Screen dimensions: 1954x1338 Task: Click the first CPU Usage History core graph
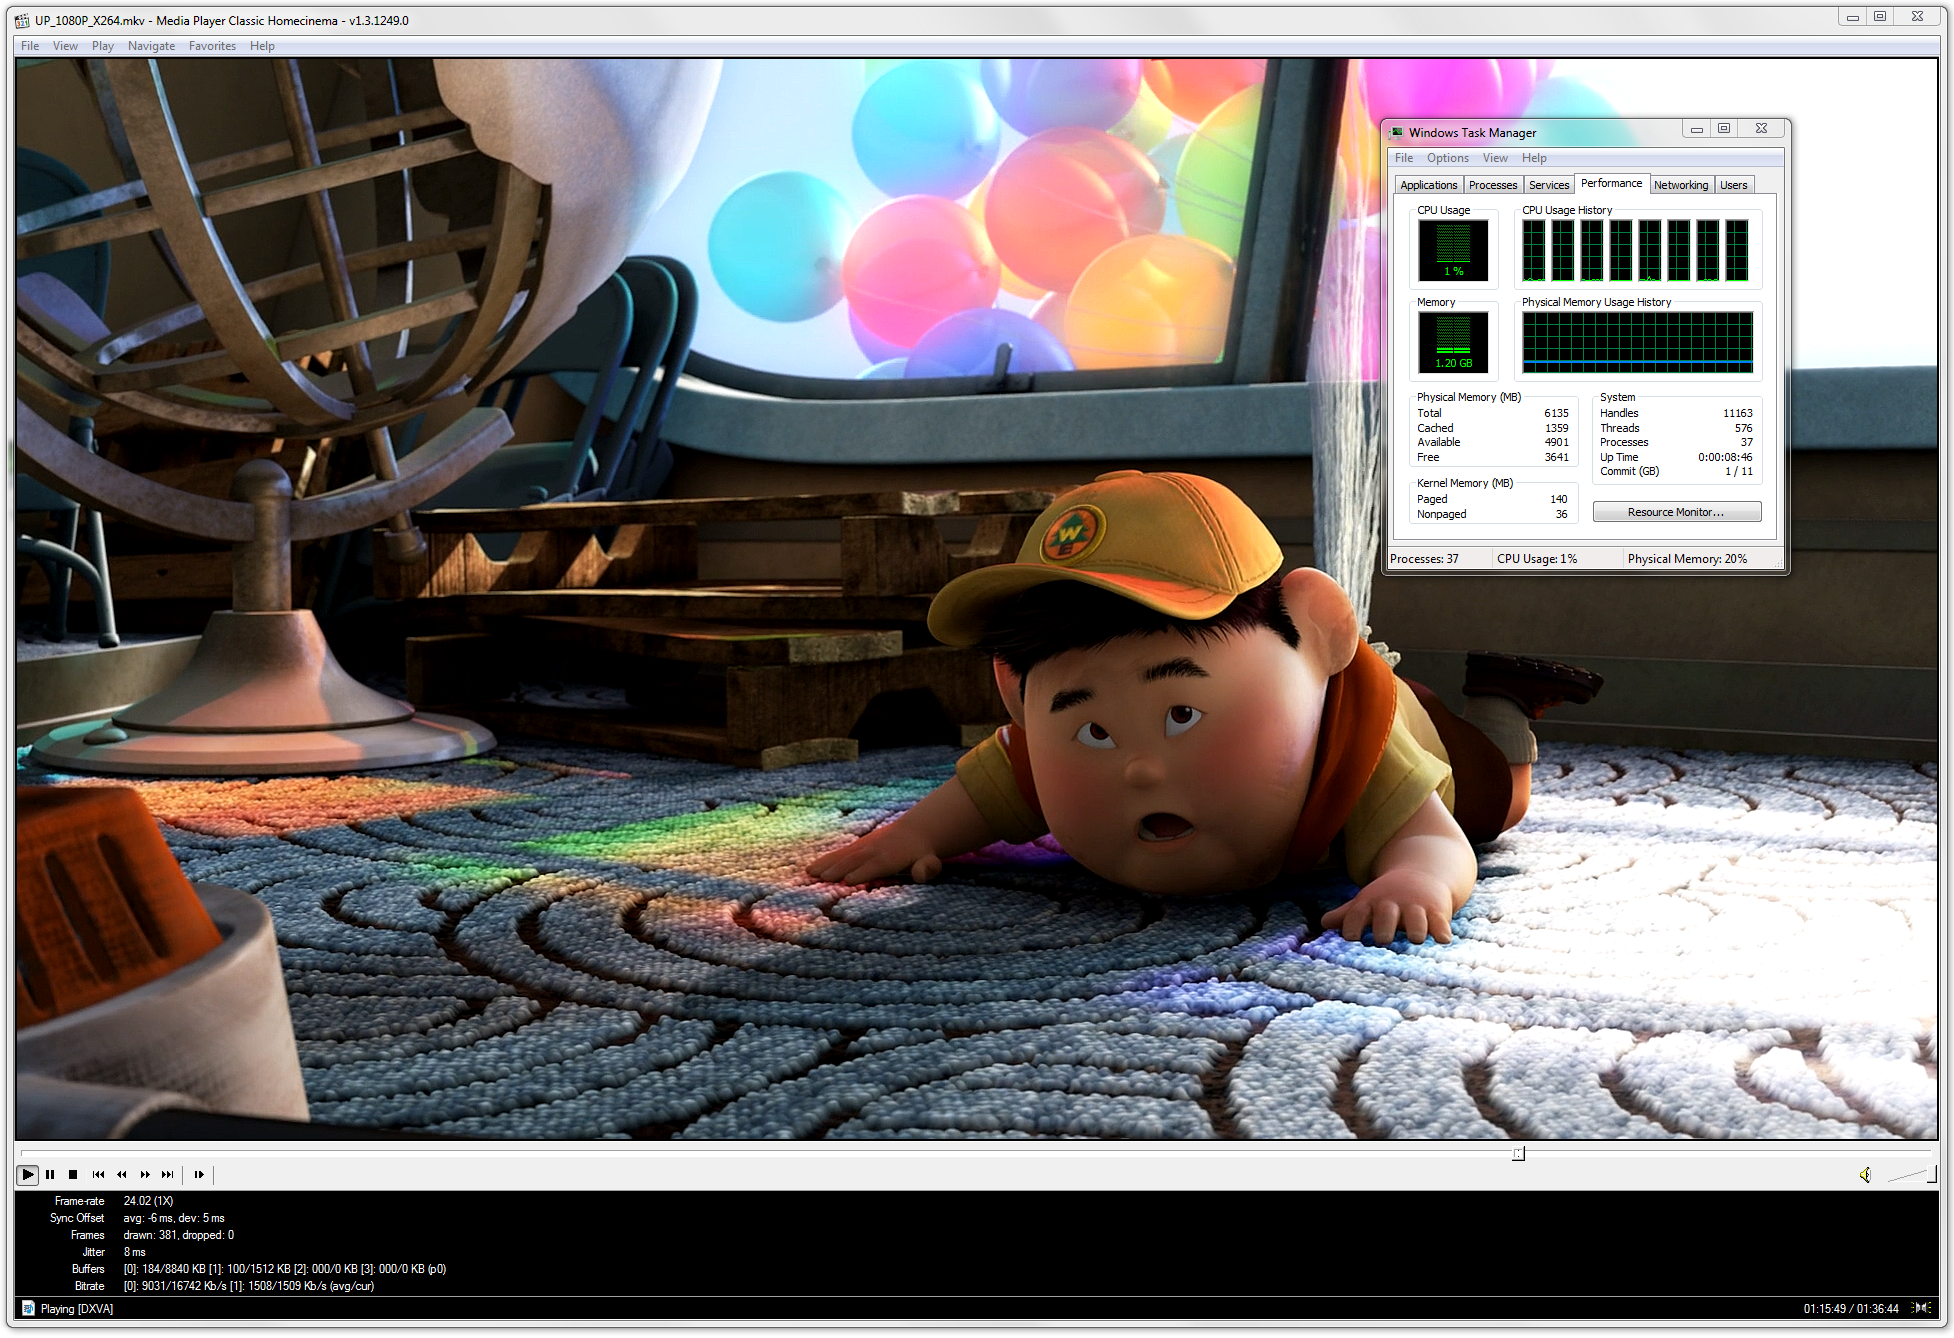coord(1533,250)
